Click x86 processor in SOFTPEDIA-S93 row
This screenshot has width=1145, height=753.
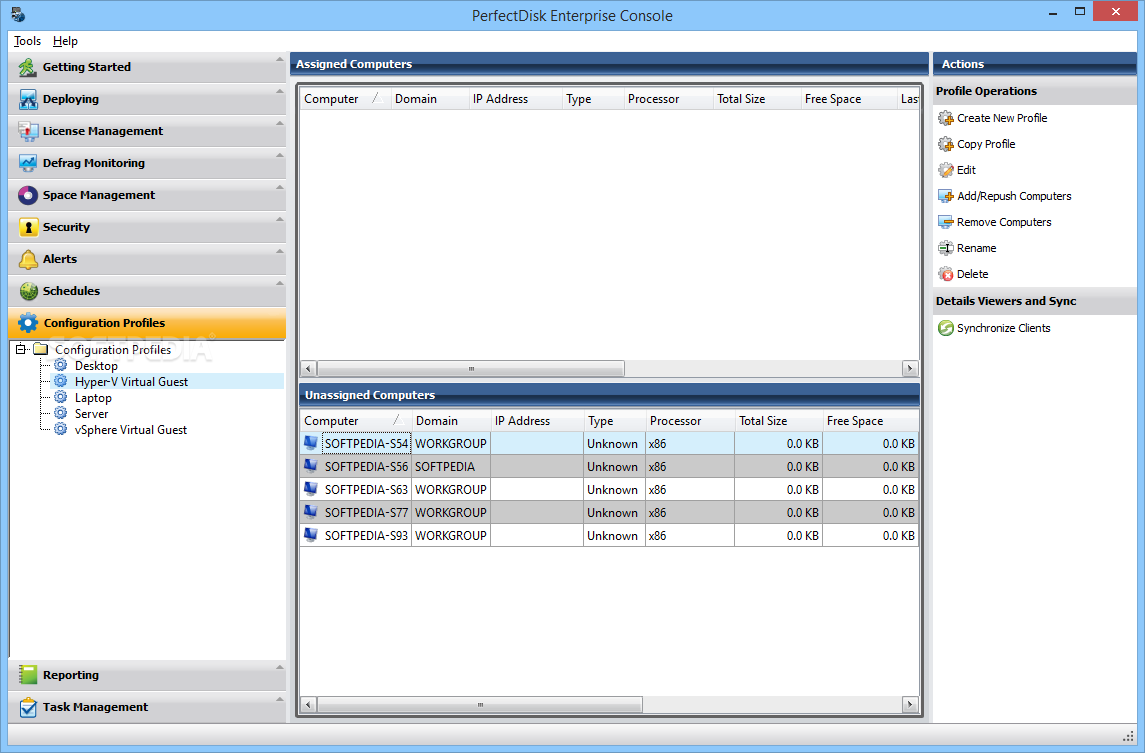click(x=689, y=535)
